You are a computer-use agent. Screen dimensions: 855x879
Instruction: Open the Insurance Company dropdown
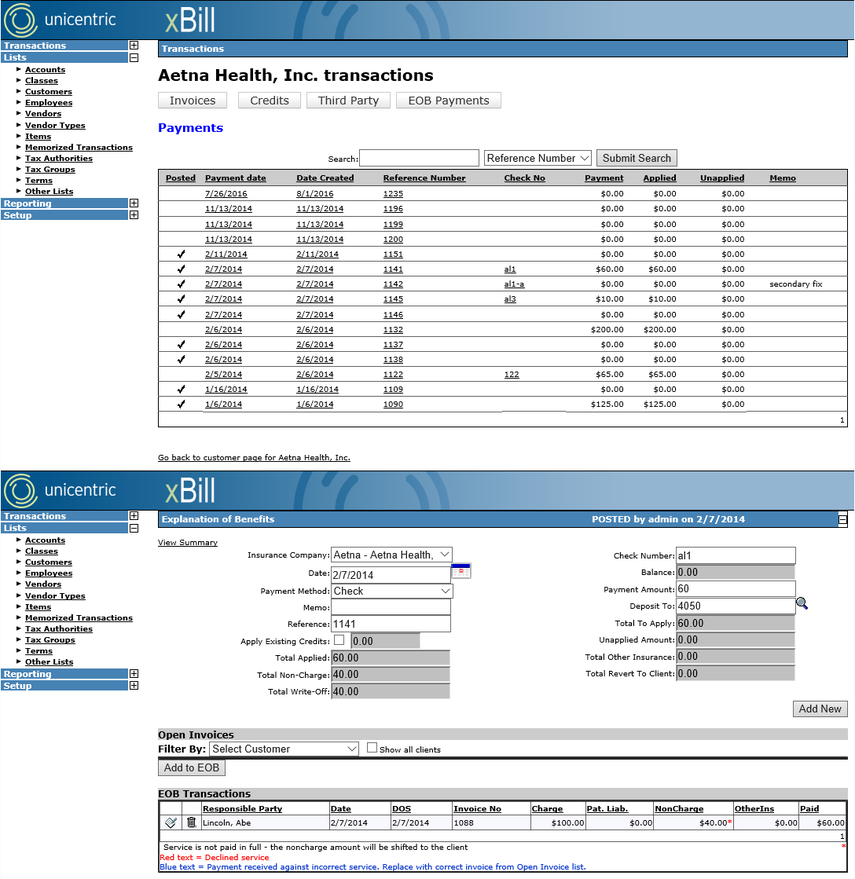391,555
